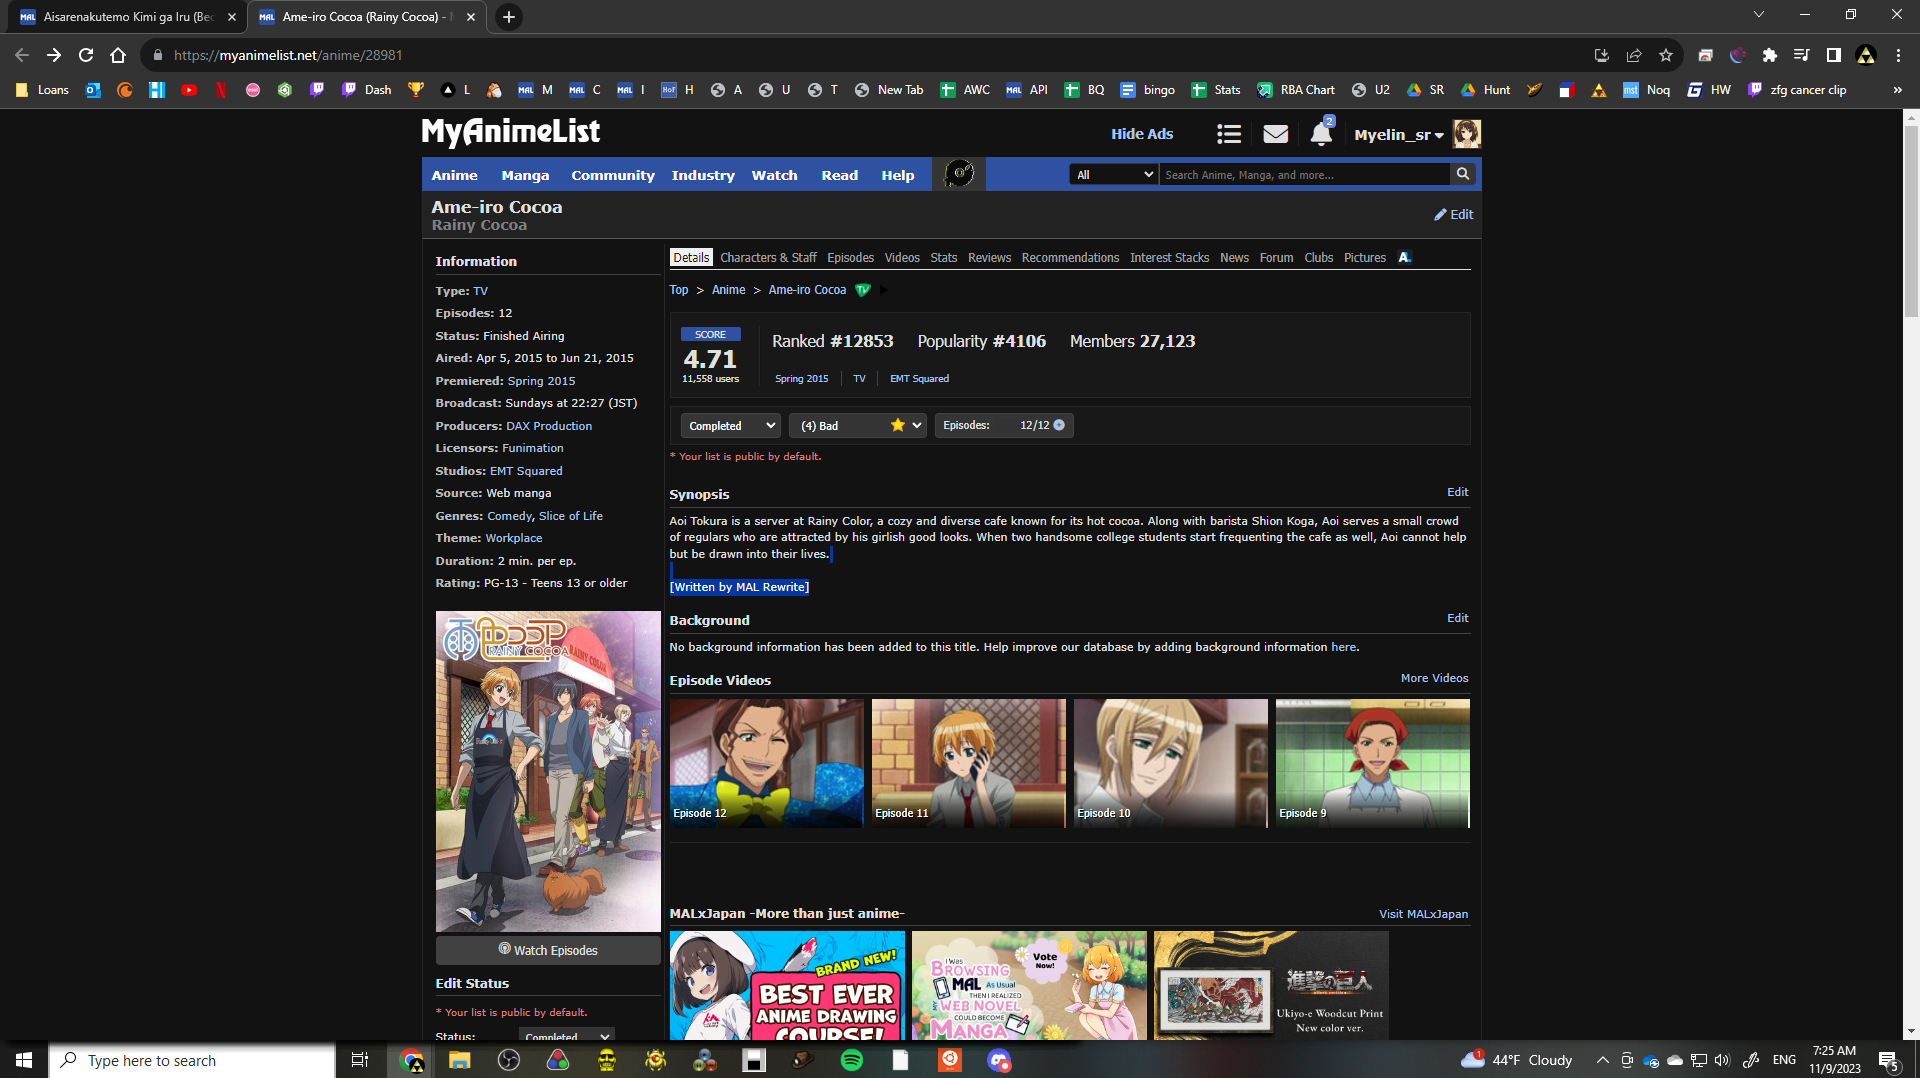1920x1078 pixels.
Task: Open the Episode 12 video thumbnail
Action: pos(767,763)
